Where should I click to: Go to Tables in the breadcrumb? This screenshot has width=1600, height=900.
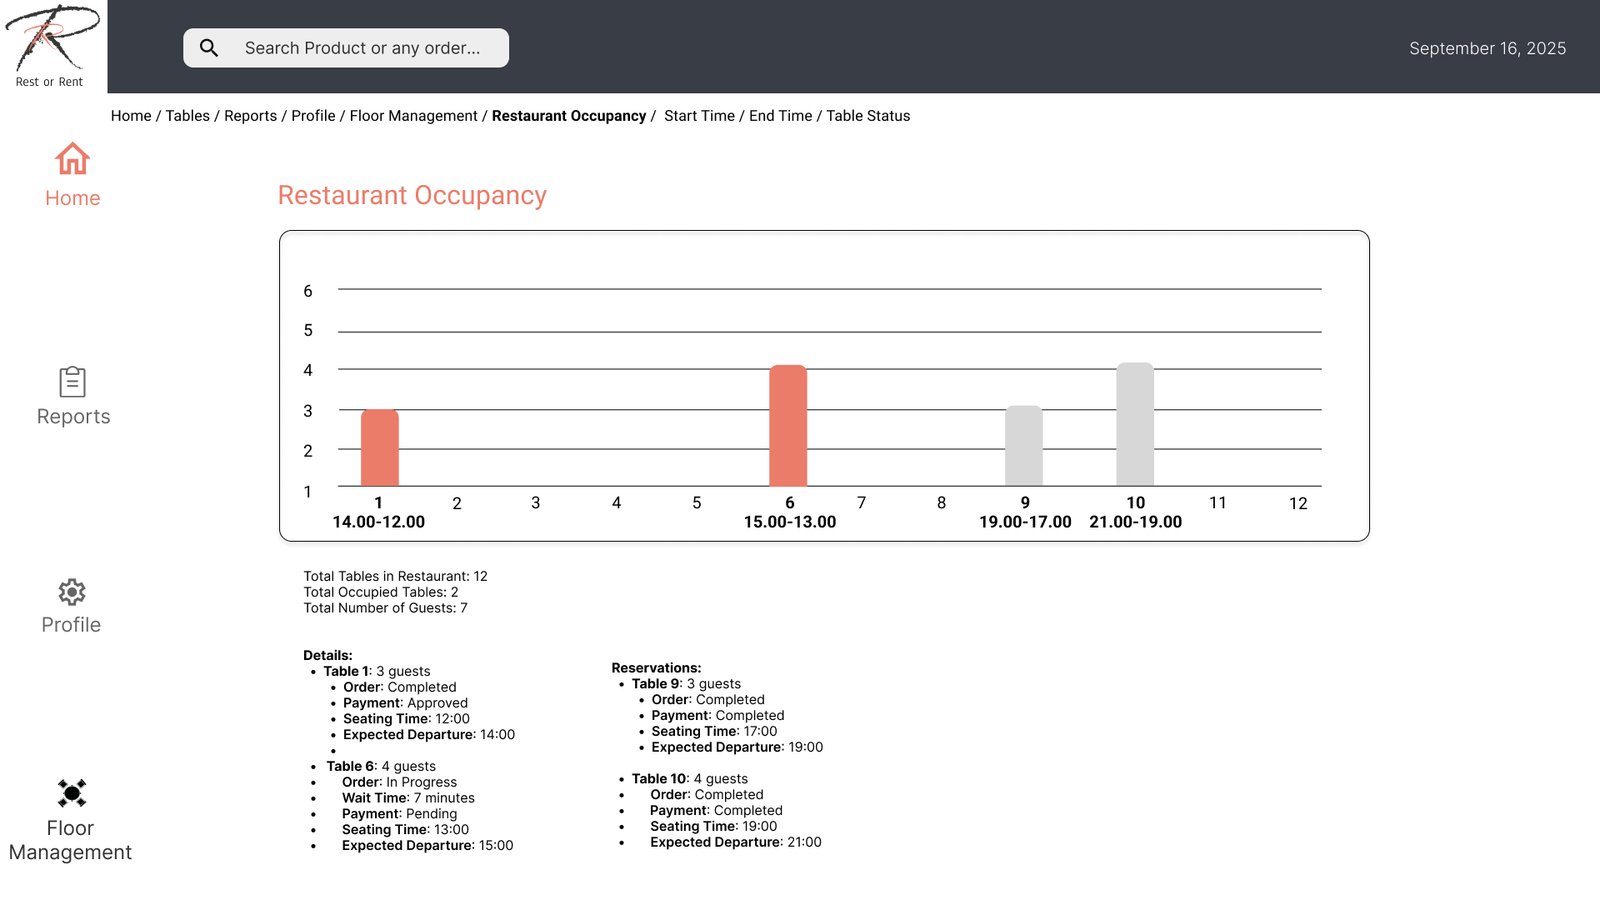187,116
